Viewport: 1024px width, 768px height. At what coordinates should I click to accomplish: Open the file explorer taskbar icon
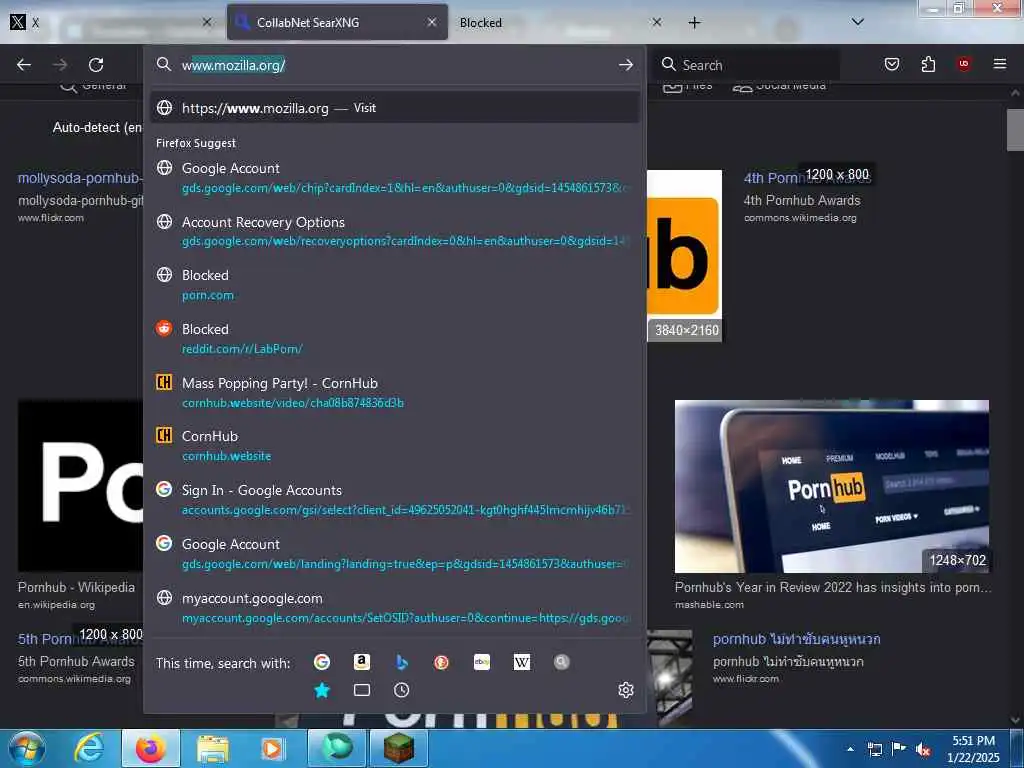[213, 748]
